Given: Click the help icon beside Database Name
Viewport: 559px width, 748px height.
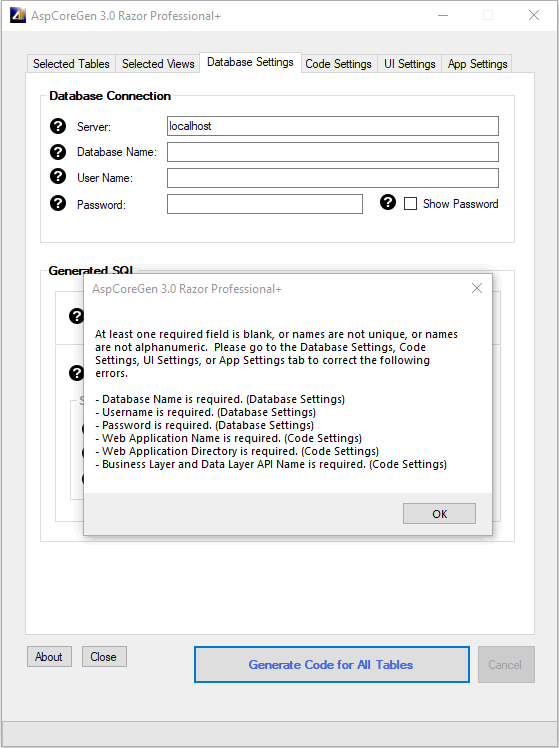Looking at the screenshot, I should pos(58,152).
